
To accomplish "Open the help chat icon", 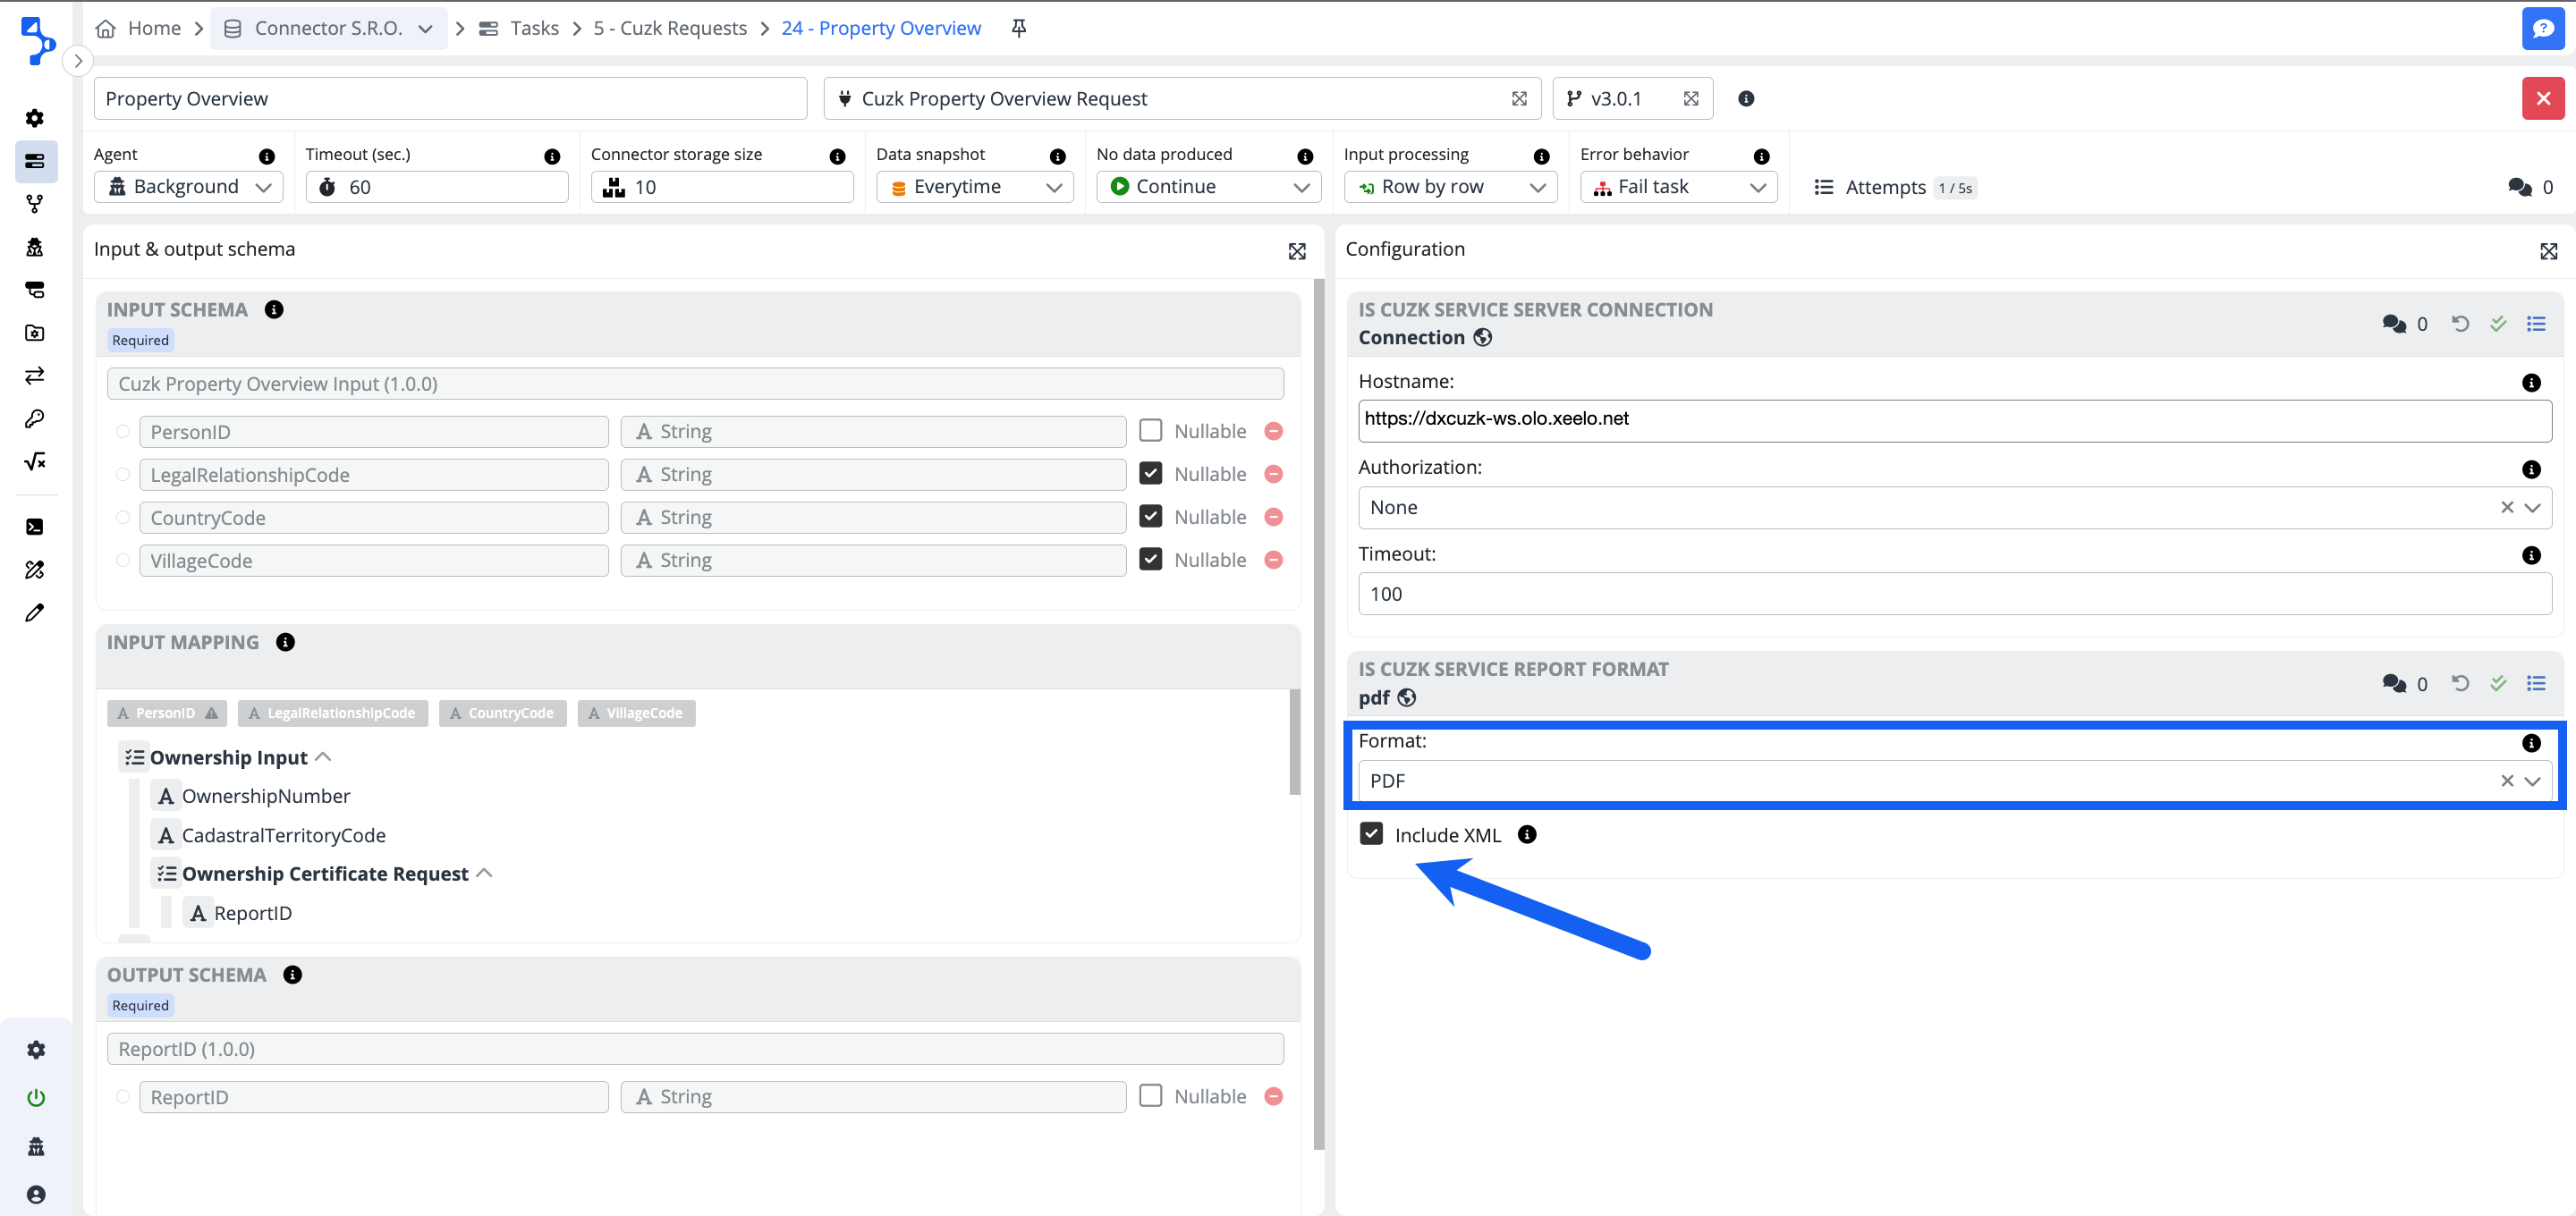I will (2542, 28).
